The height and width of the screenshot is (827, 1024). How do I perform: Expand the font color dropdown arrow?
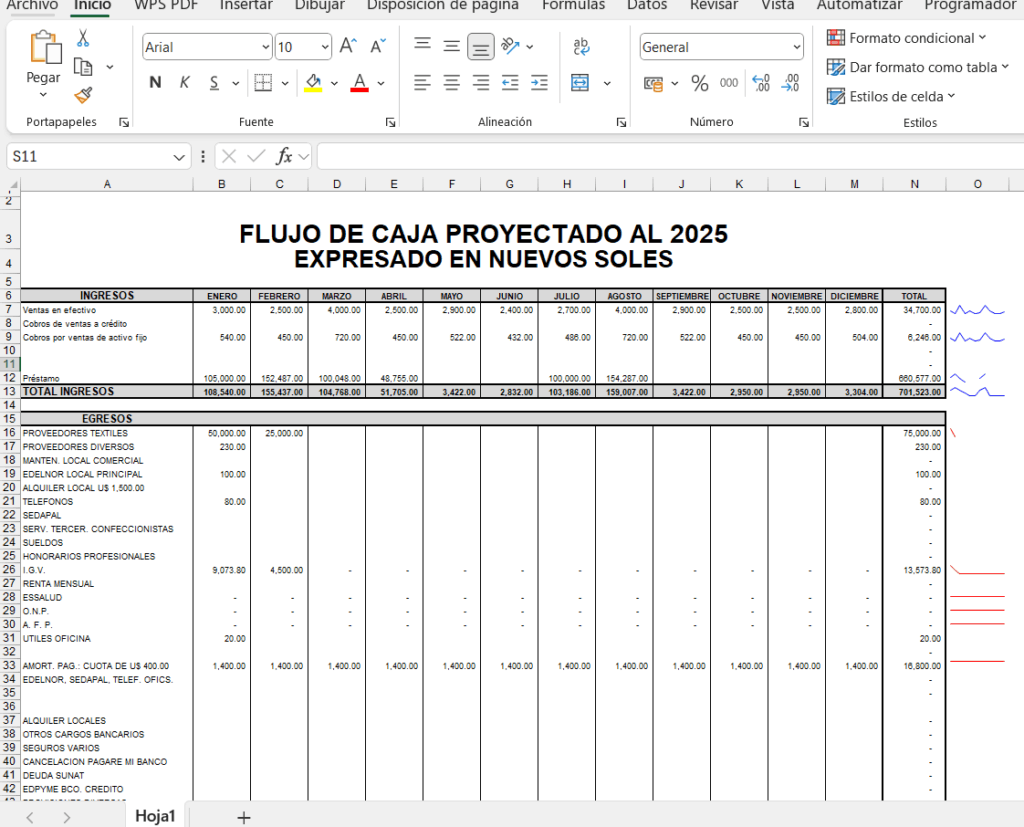coord(381,84)
